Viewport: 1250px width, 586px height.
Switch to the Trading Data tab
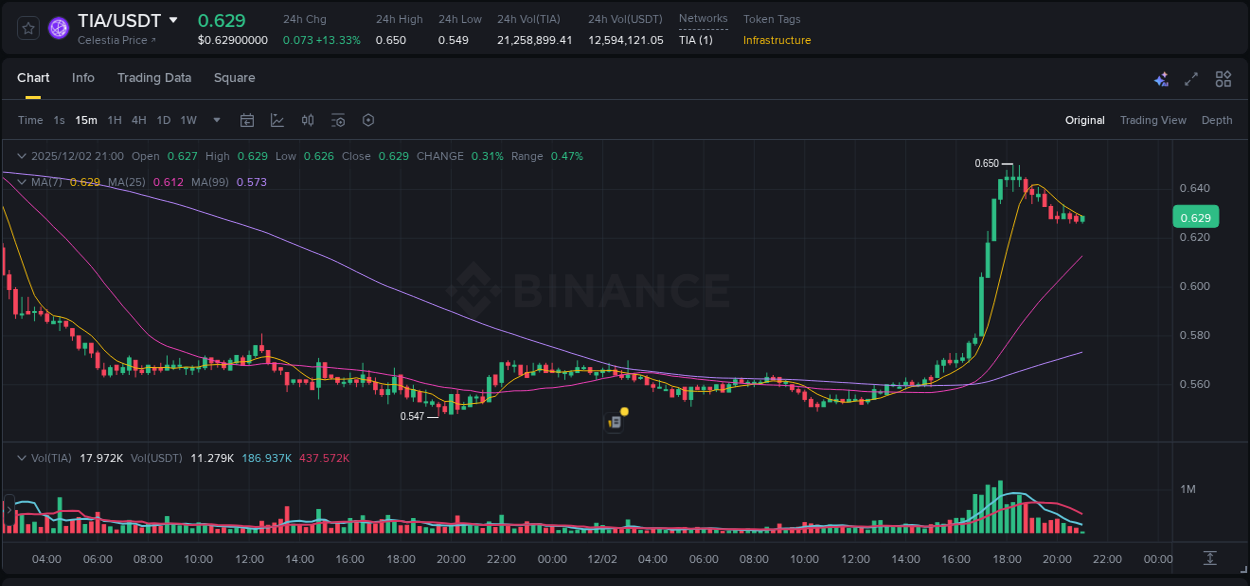coord(154,78)
